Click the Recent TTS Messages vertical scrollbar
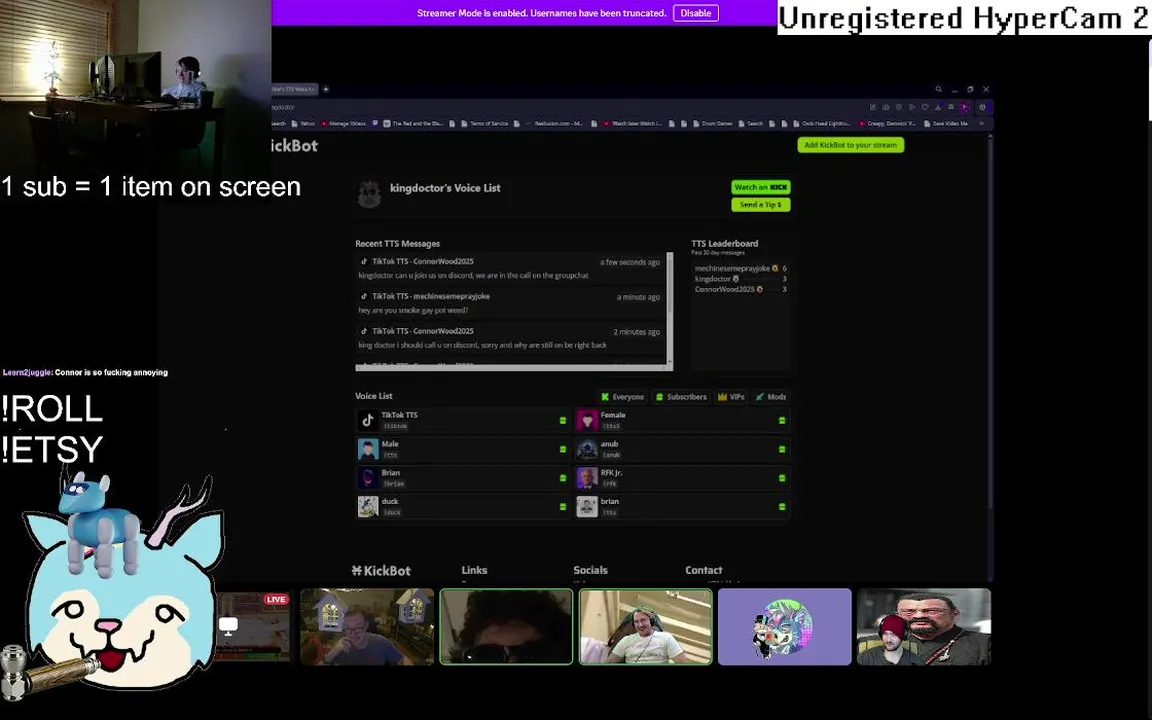The image size is (1152, 720). click(669, 309)
